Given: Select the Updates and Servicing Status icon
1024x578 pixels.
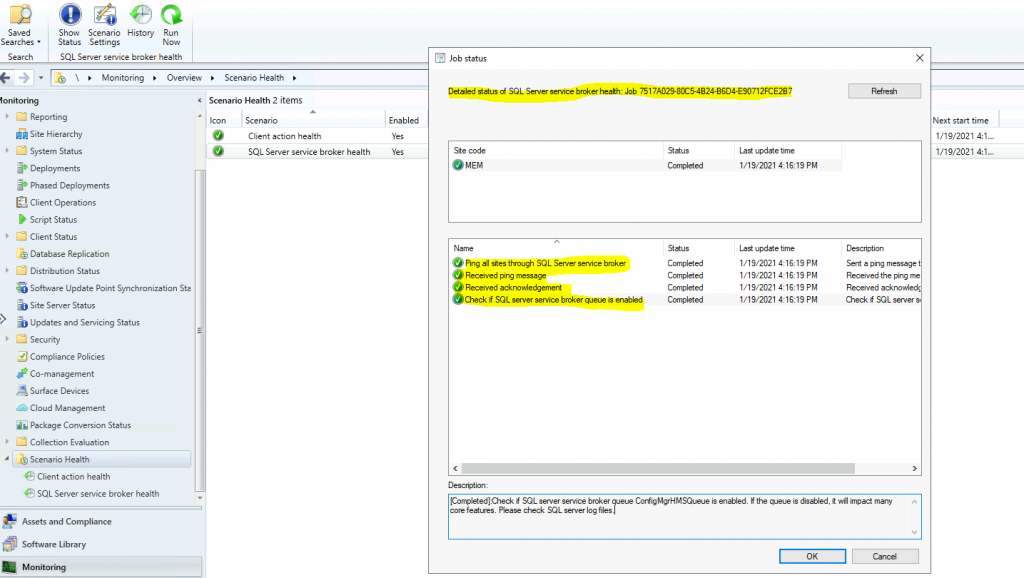Looking at the screenshot, I should [22, 322].
